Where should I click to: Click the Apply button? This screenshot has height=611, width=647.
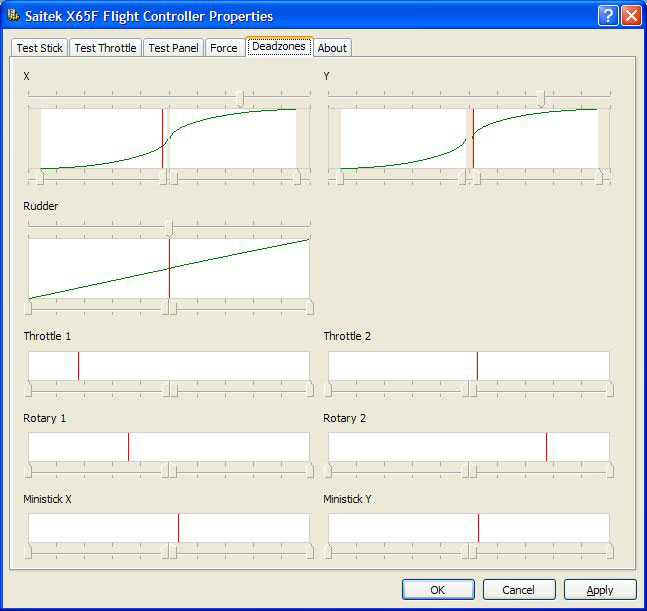[600, 590]
